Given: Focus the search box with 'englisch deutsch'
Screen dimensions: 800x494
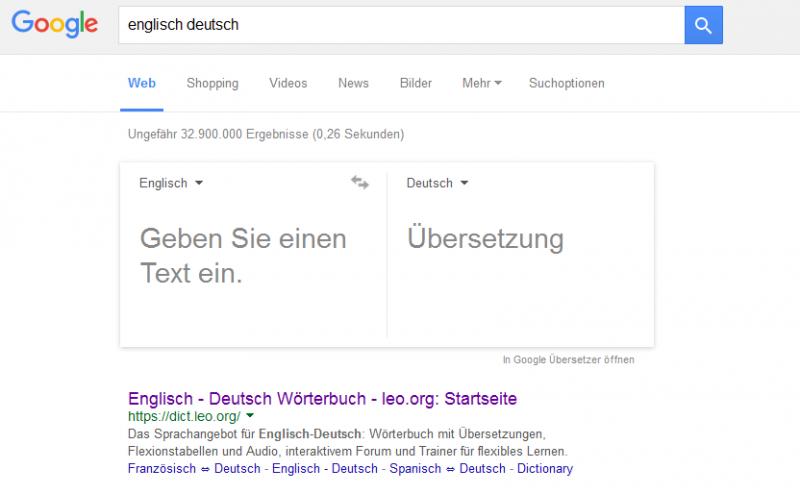Looking at the screenshot, I should coord(402,25).
